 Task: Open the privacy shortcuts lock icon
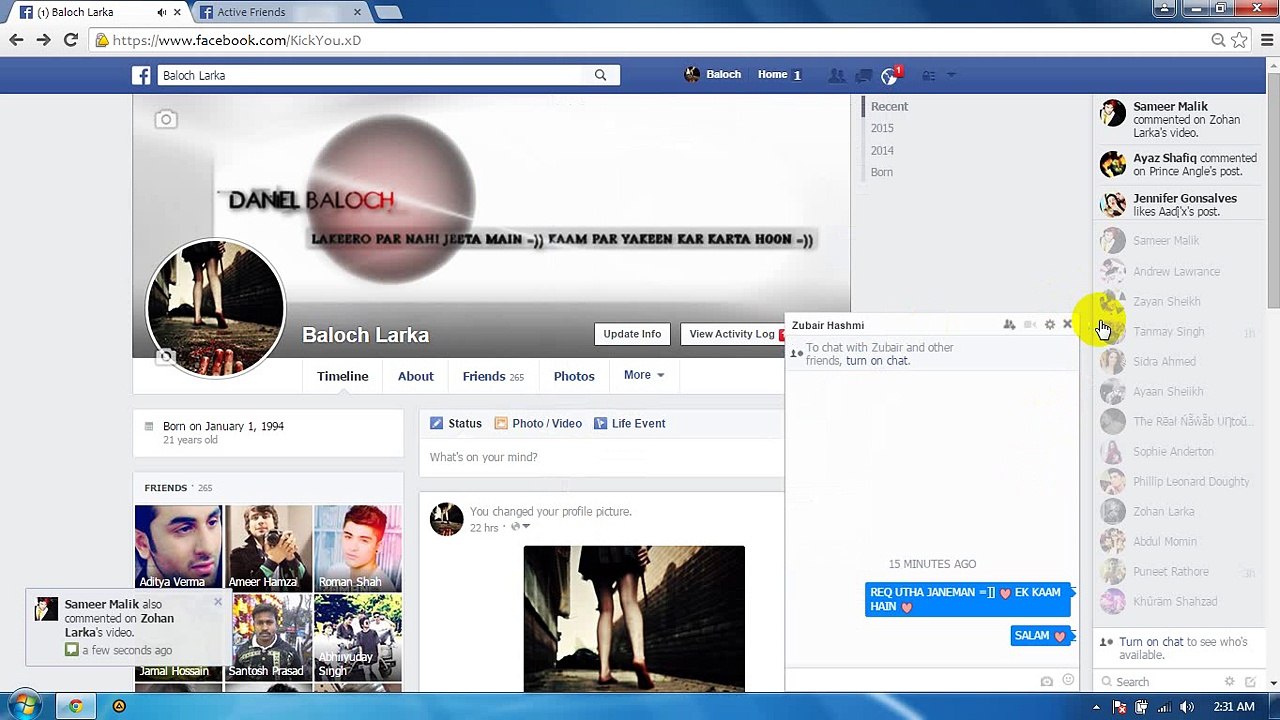929,75
